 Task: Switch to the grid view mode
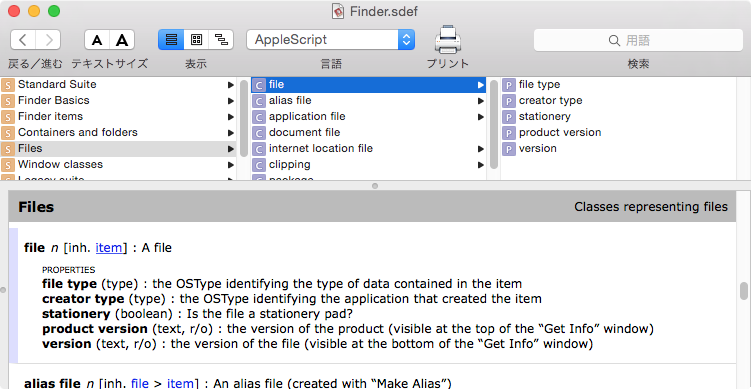(196, 40)
